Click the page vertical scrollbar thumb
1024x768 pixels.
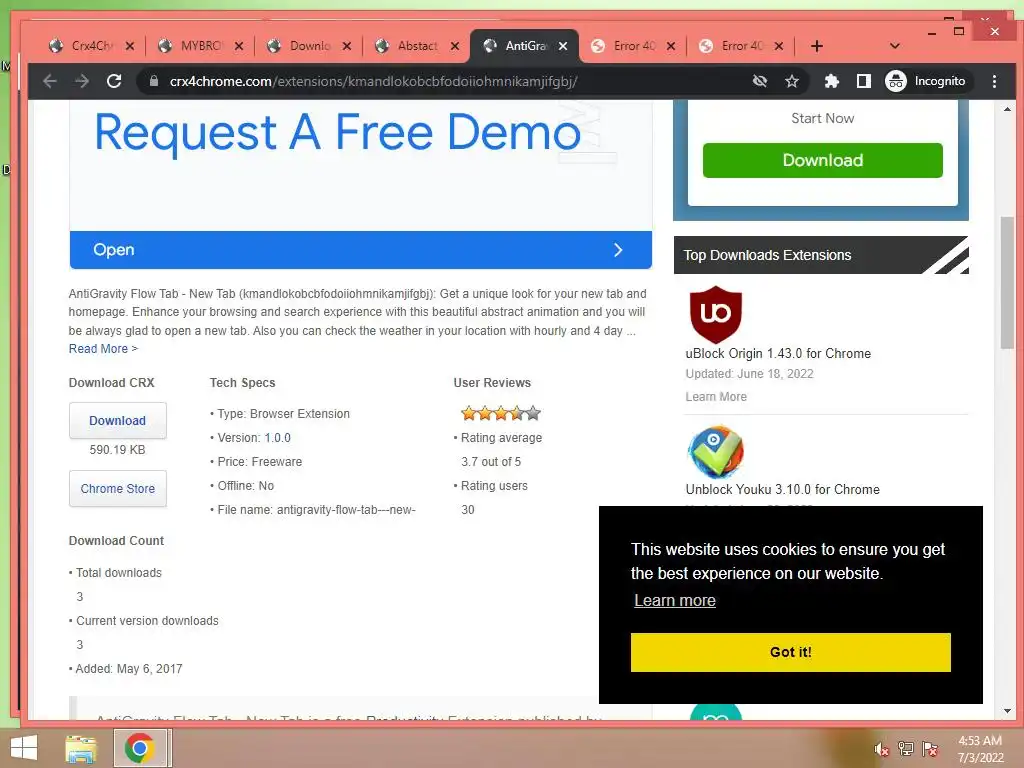click(1007, 284)
